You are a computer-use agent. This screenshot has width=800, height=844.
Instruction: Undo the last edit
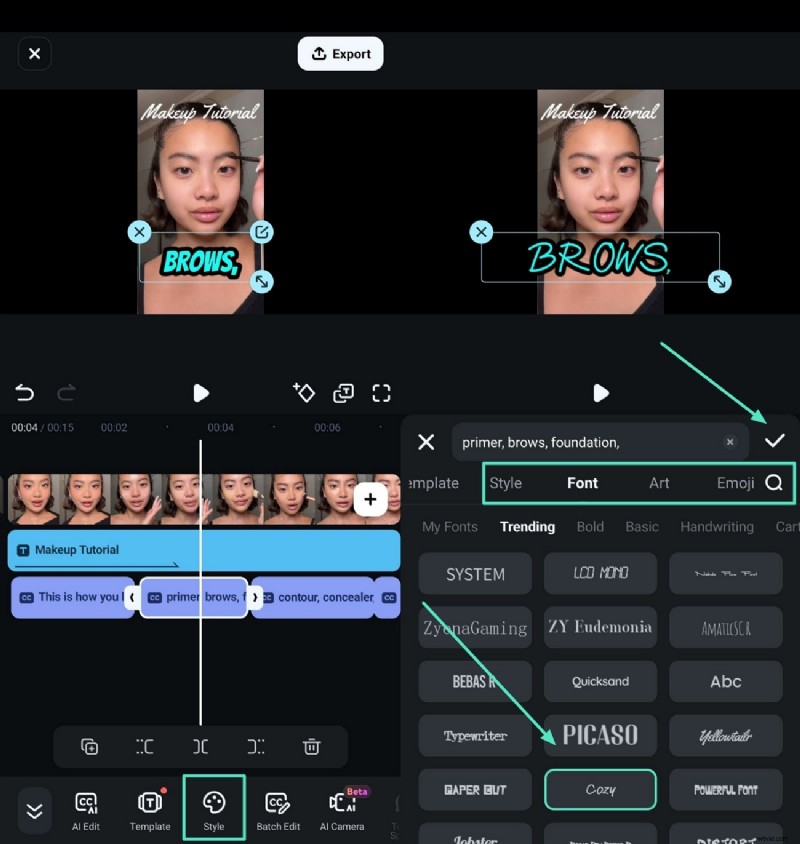tap(25, 393)
